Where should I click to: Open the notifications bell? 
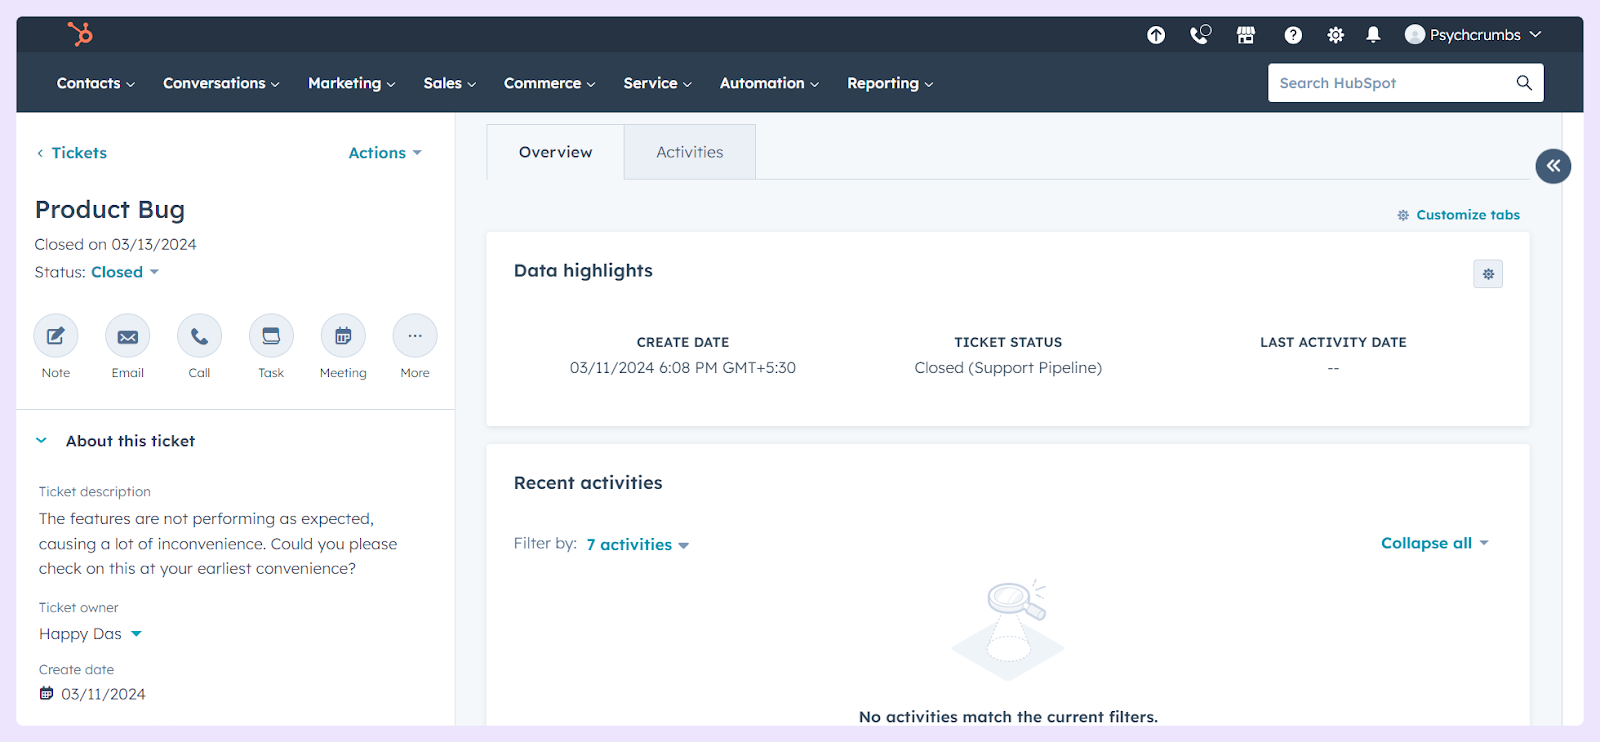1373,35
